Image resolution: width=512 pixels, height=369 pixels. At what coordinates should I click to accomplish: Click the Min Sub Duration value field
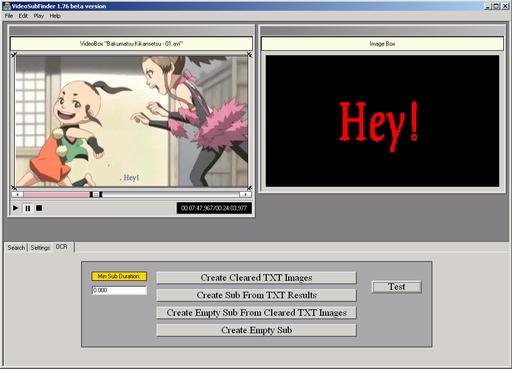point(119,290)
